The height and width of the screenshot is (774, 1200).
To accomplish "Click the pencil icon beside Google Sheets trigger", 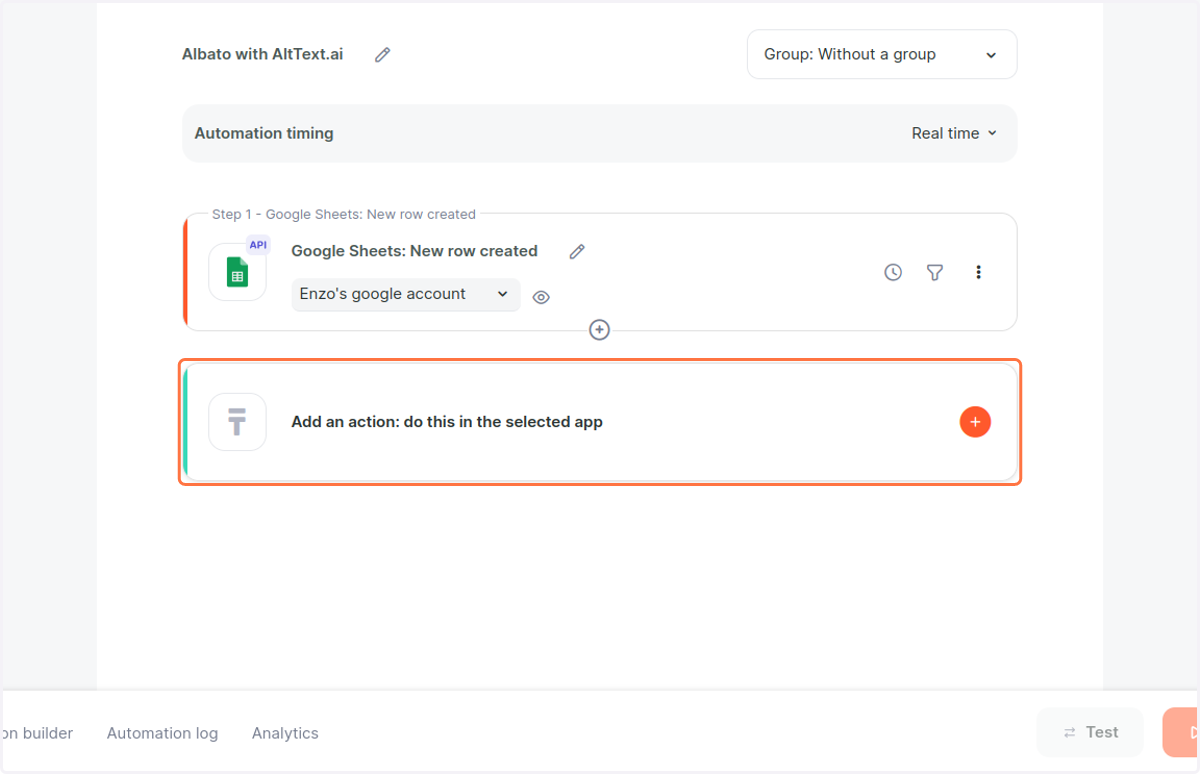I will click(x=577, y=252).
